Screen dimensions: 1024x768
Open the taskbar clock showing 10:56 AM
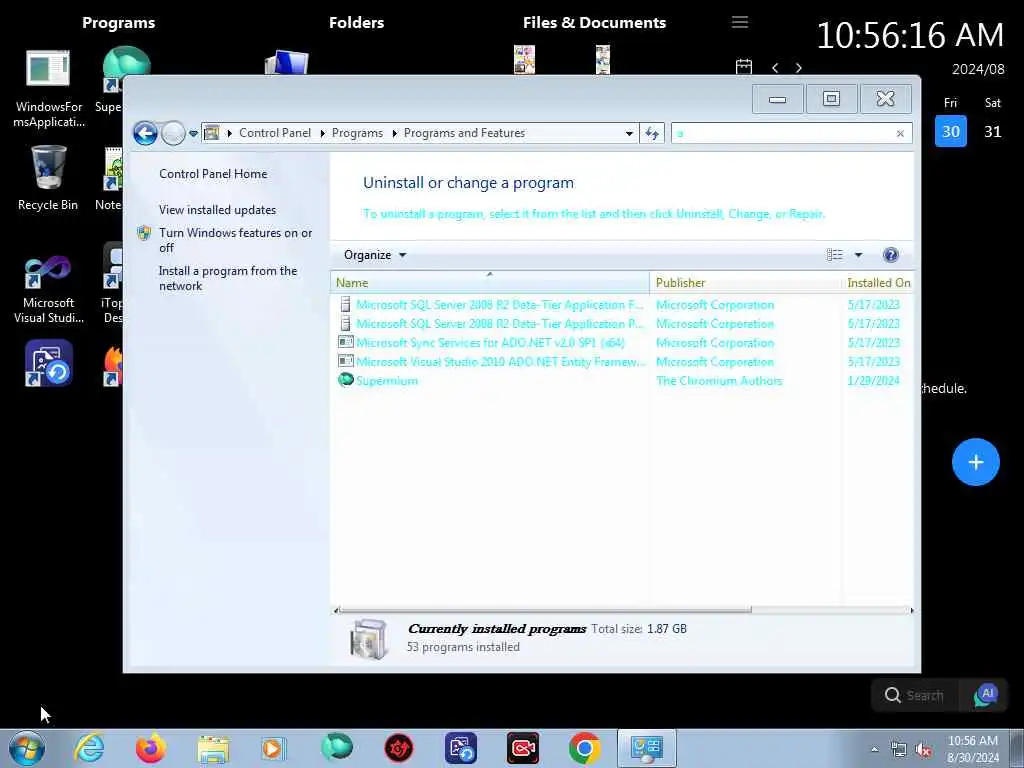(x=973, y=749)
